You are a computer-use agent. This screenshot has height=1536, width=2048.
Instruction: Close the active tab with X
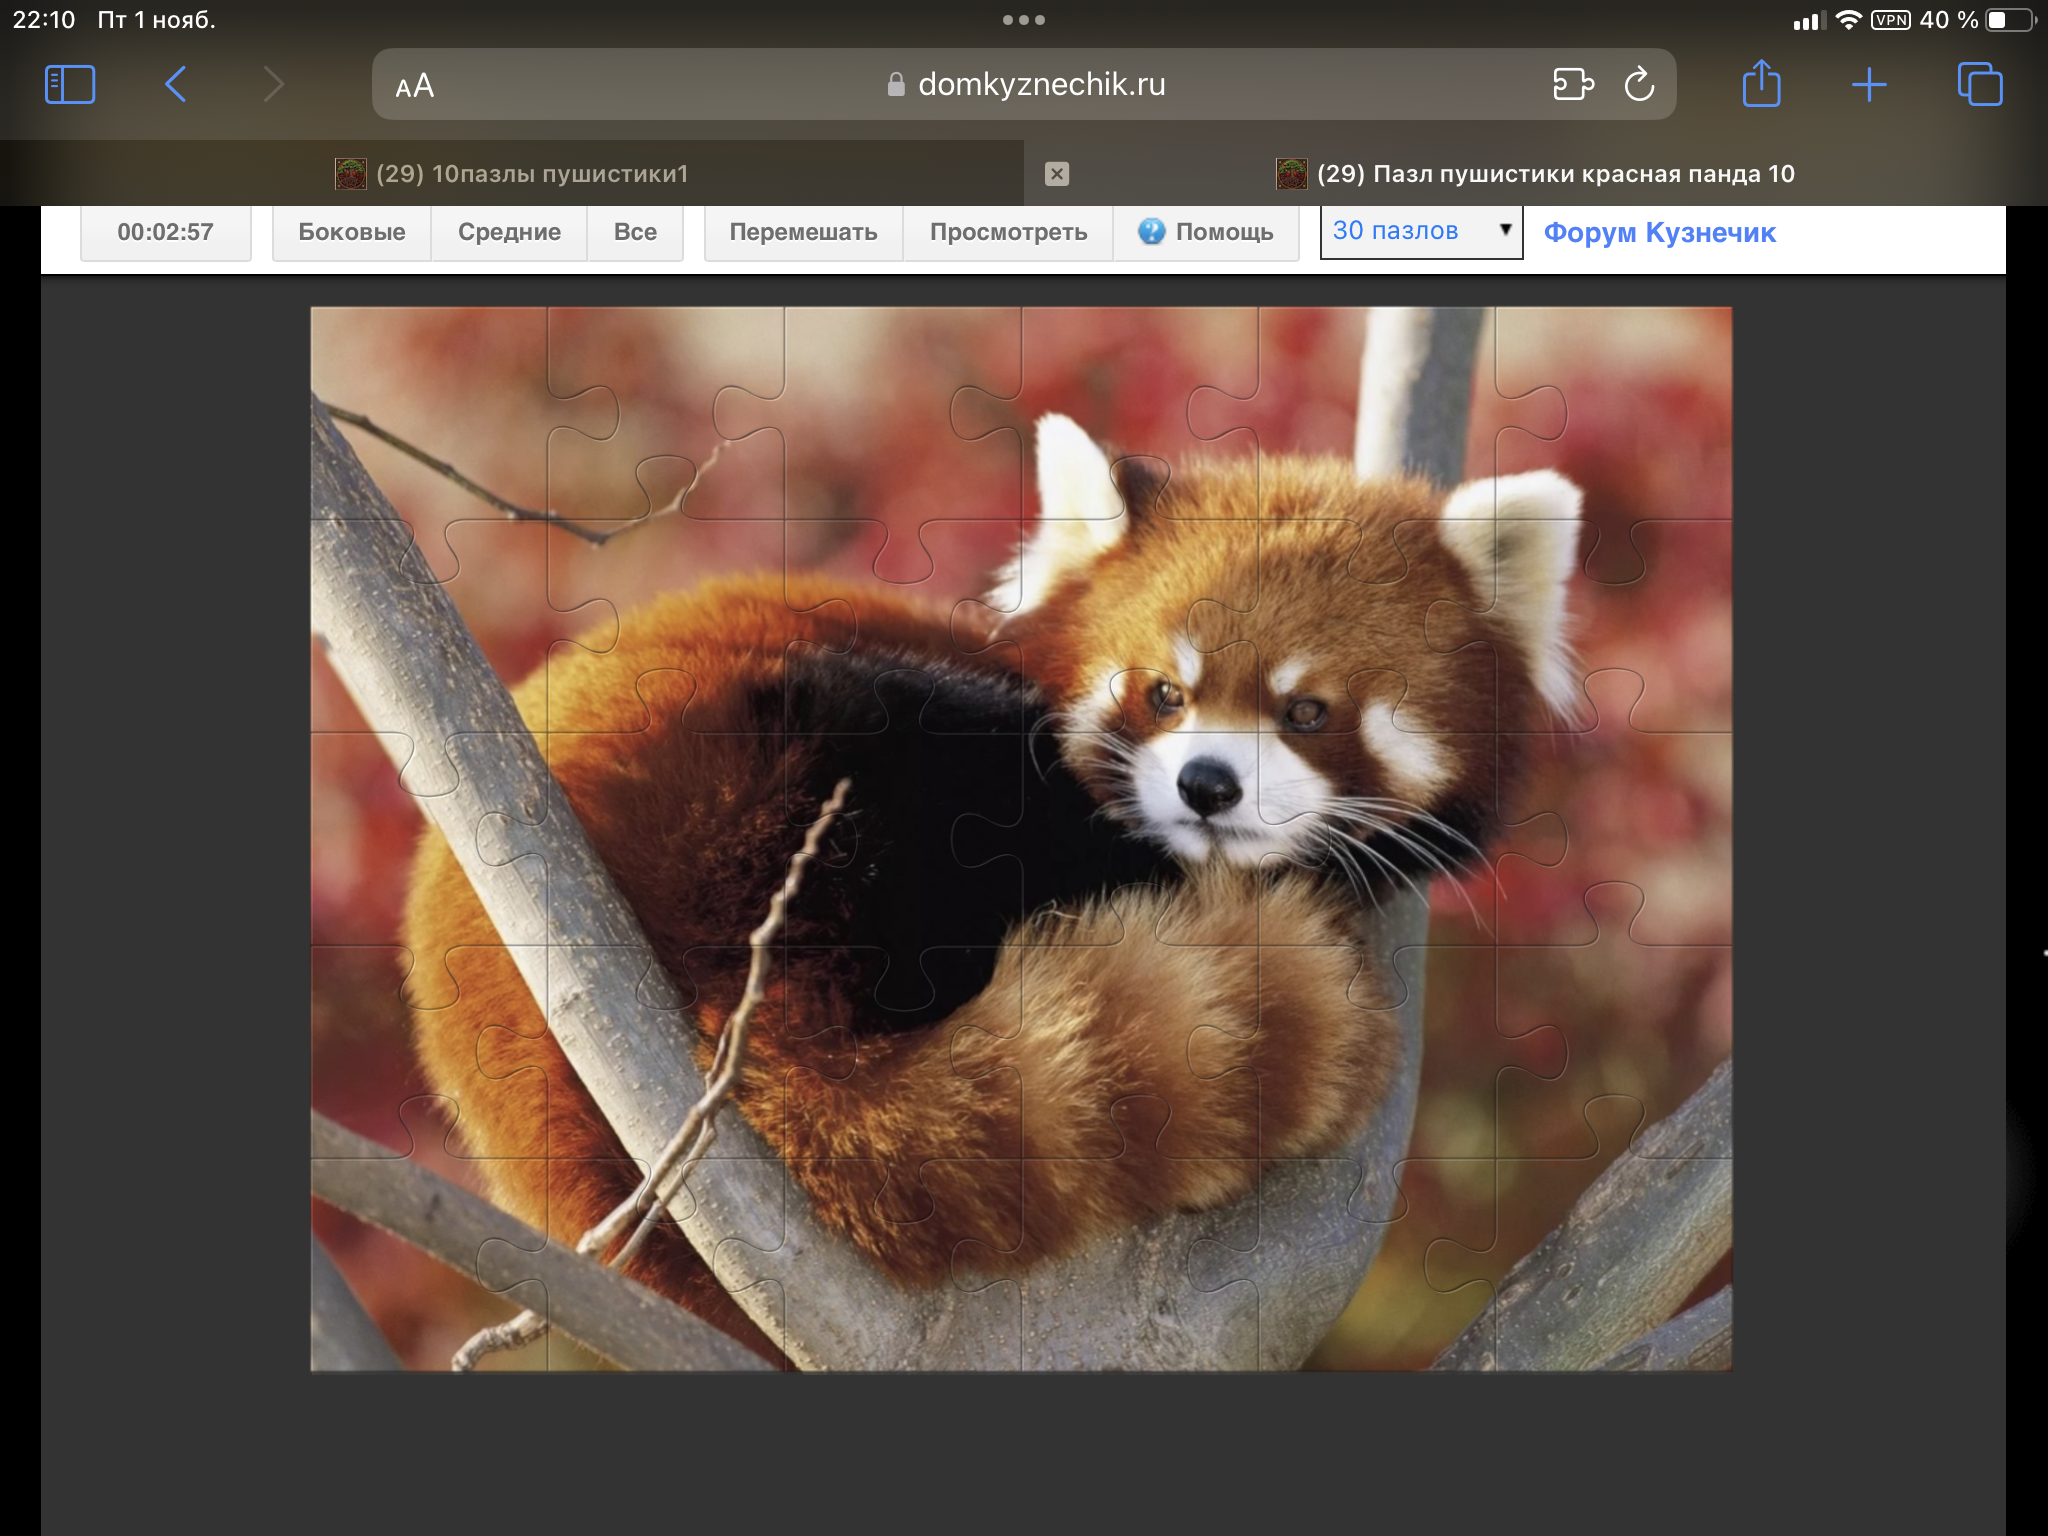(x=1057, y=174)
